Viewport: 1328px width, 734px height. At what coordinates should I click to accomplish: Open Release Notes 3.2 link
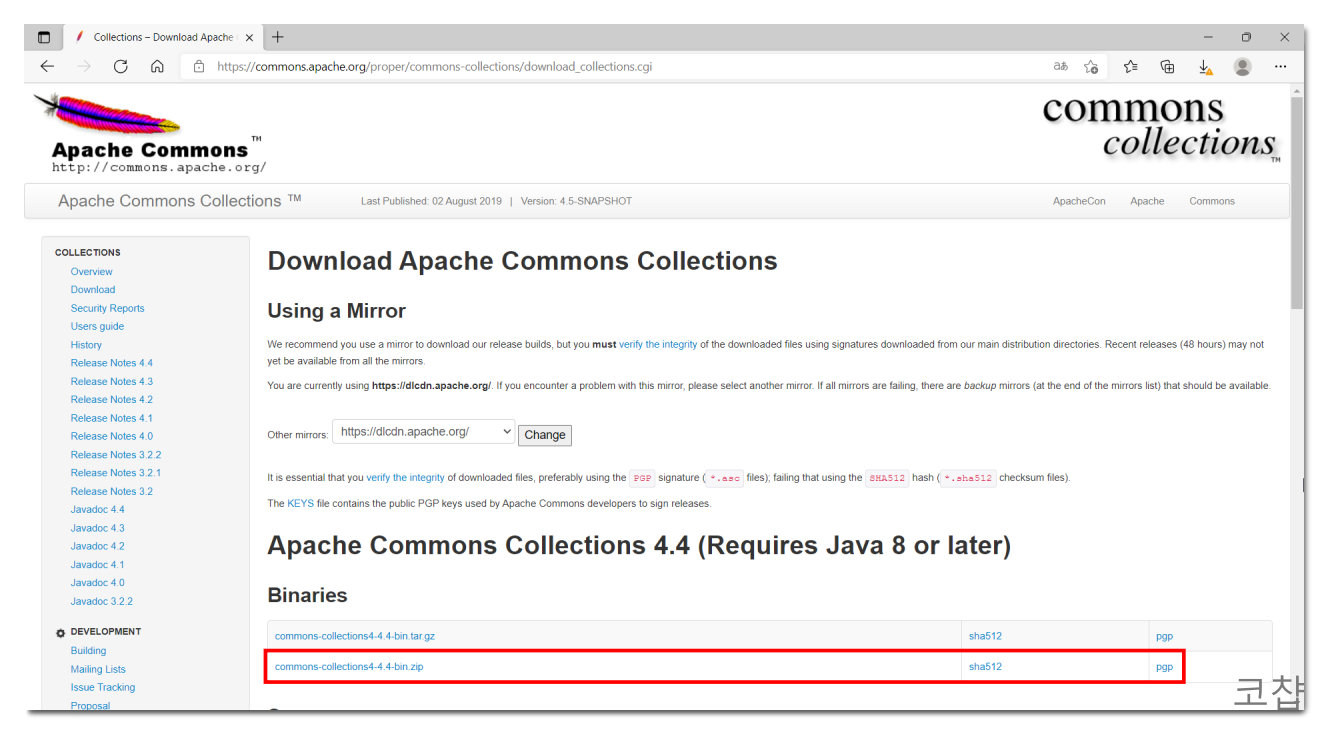[112, 491]
